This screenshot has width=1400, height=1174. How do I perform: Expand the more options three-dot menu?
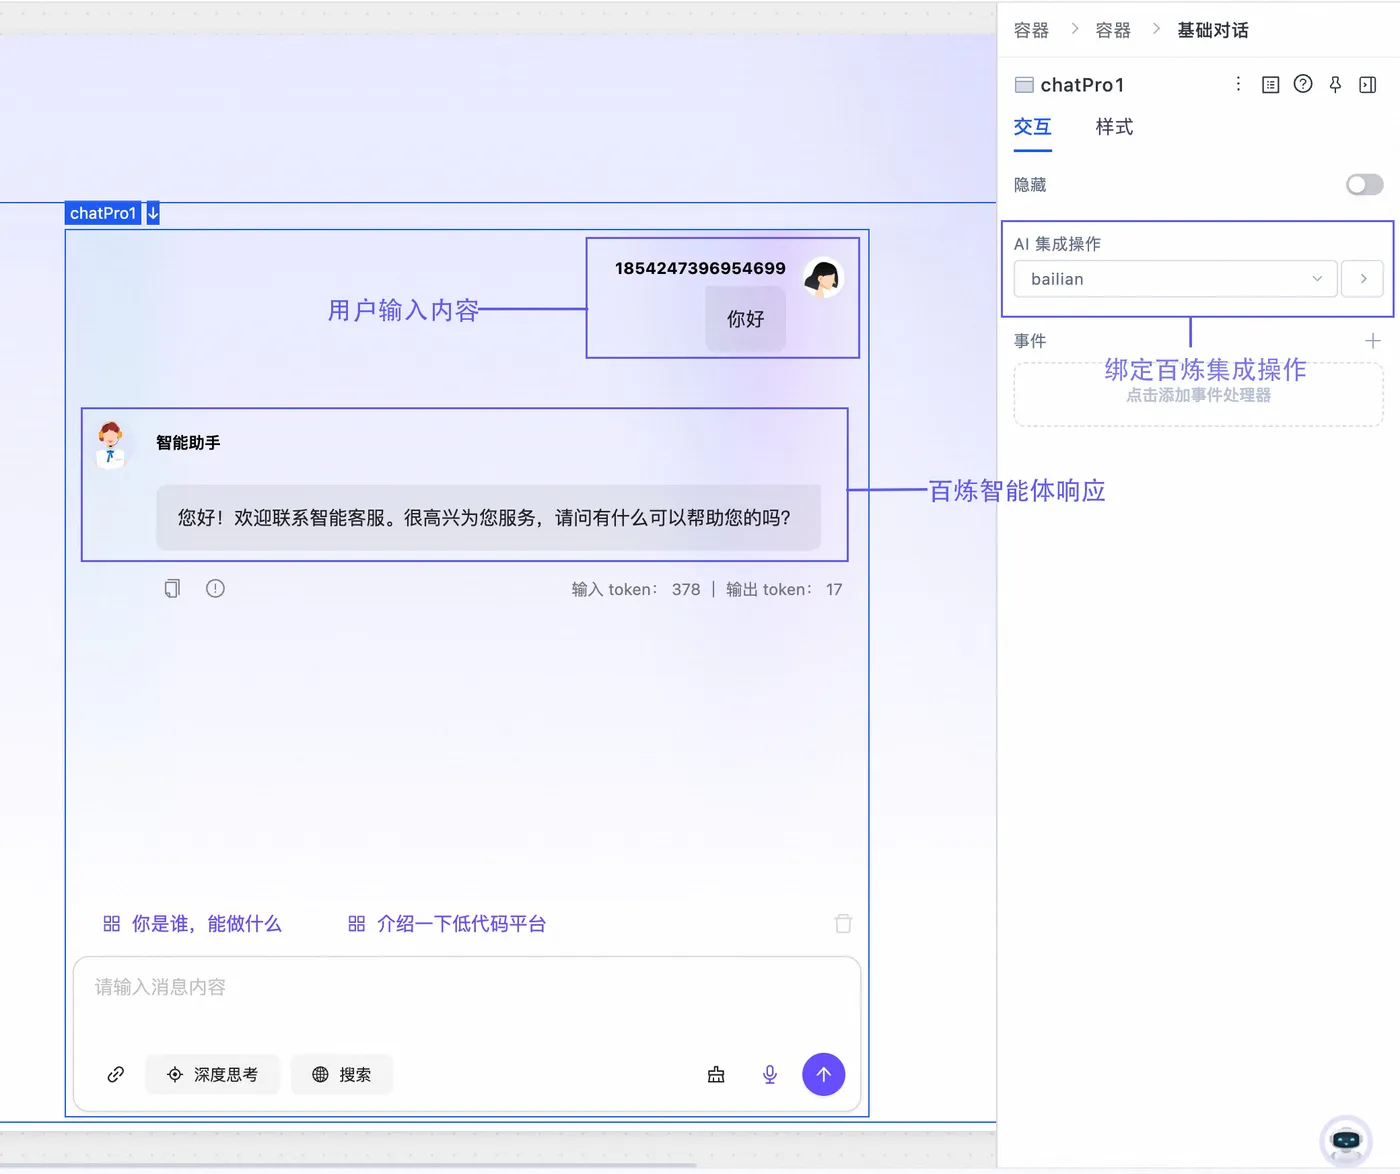click(x=1238, y=84)
